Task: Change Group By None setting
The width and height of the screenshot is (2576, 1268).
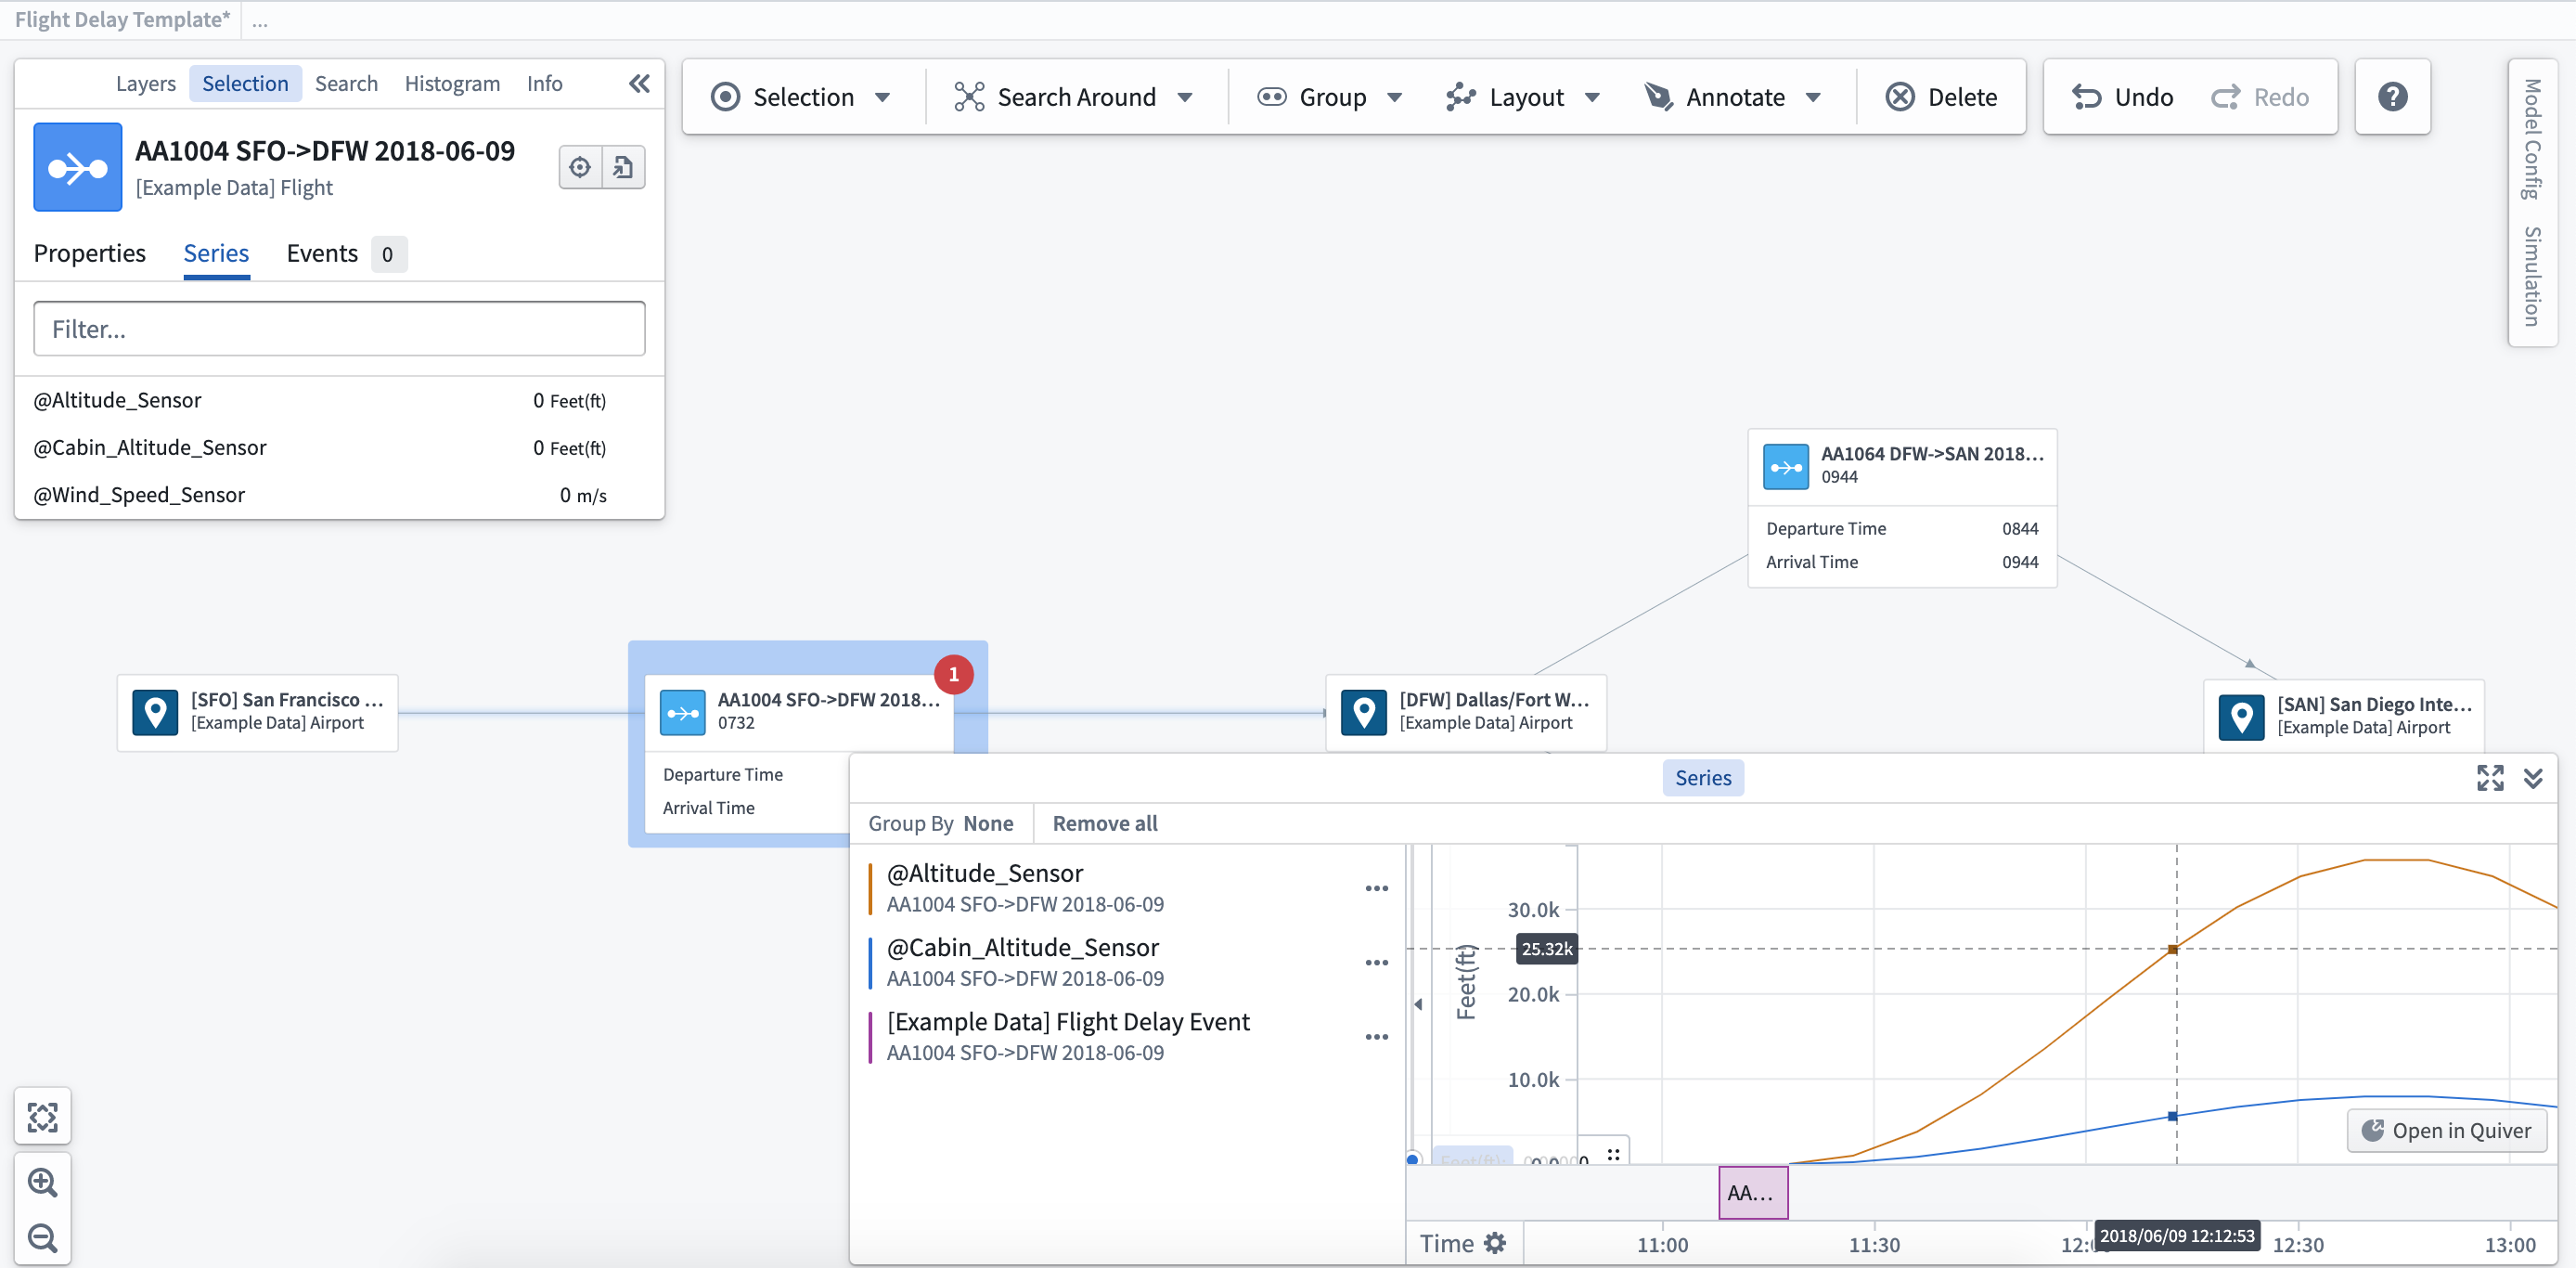Action: click(941, 823)
